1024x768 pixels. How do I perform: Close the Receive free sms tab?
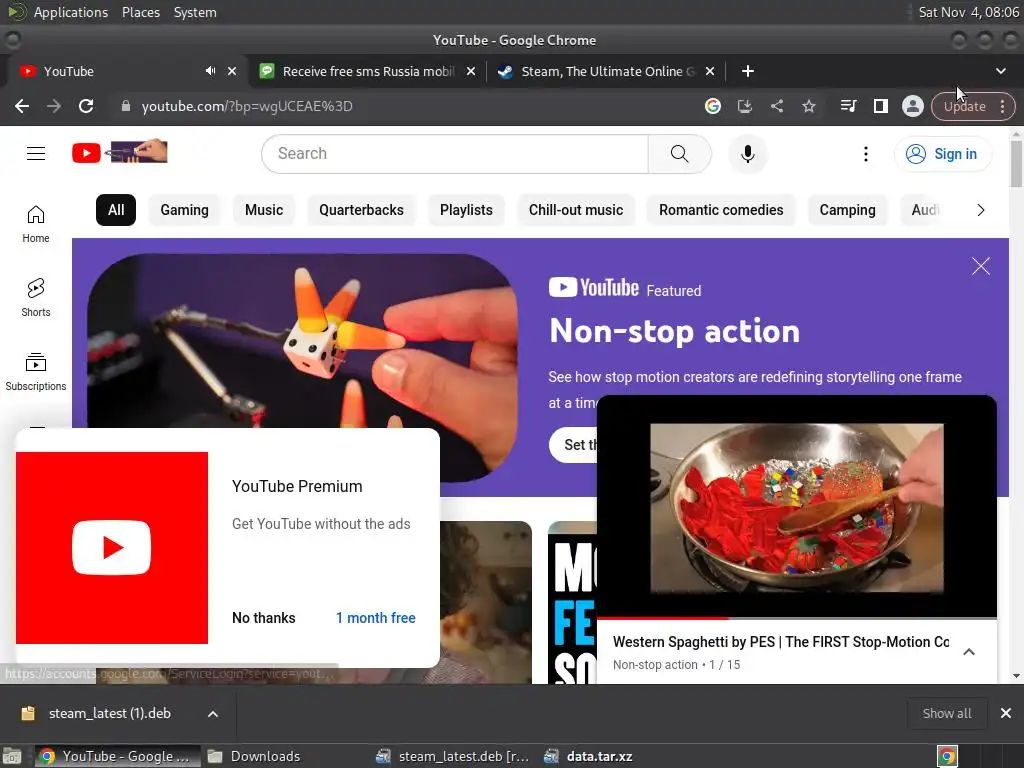tap(470, 71)
